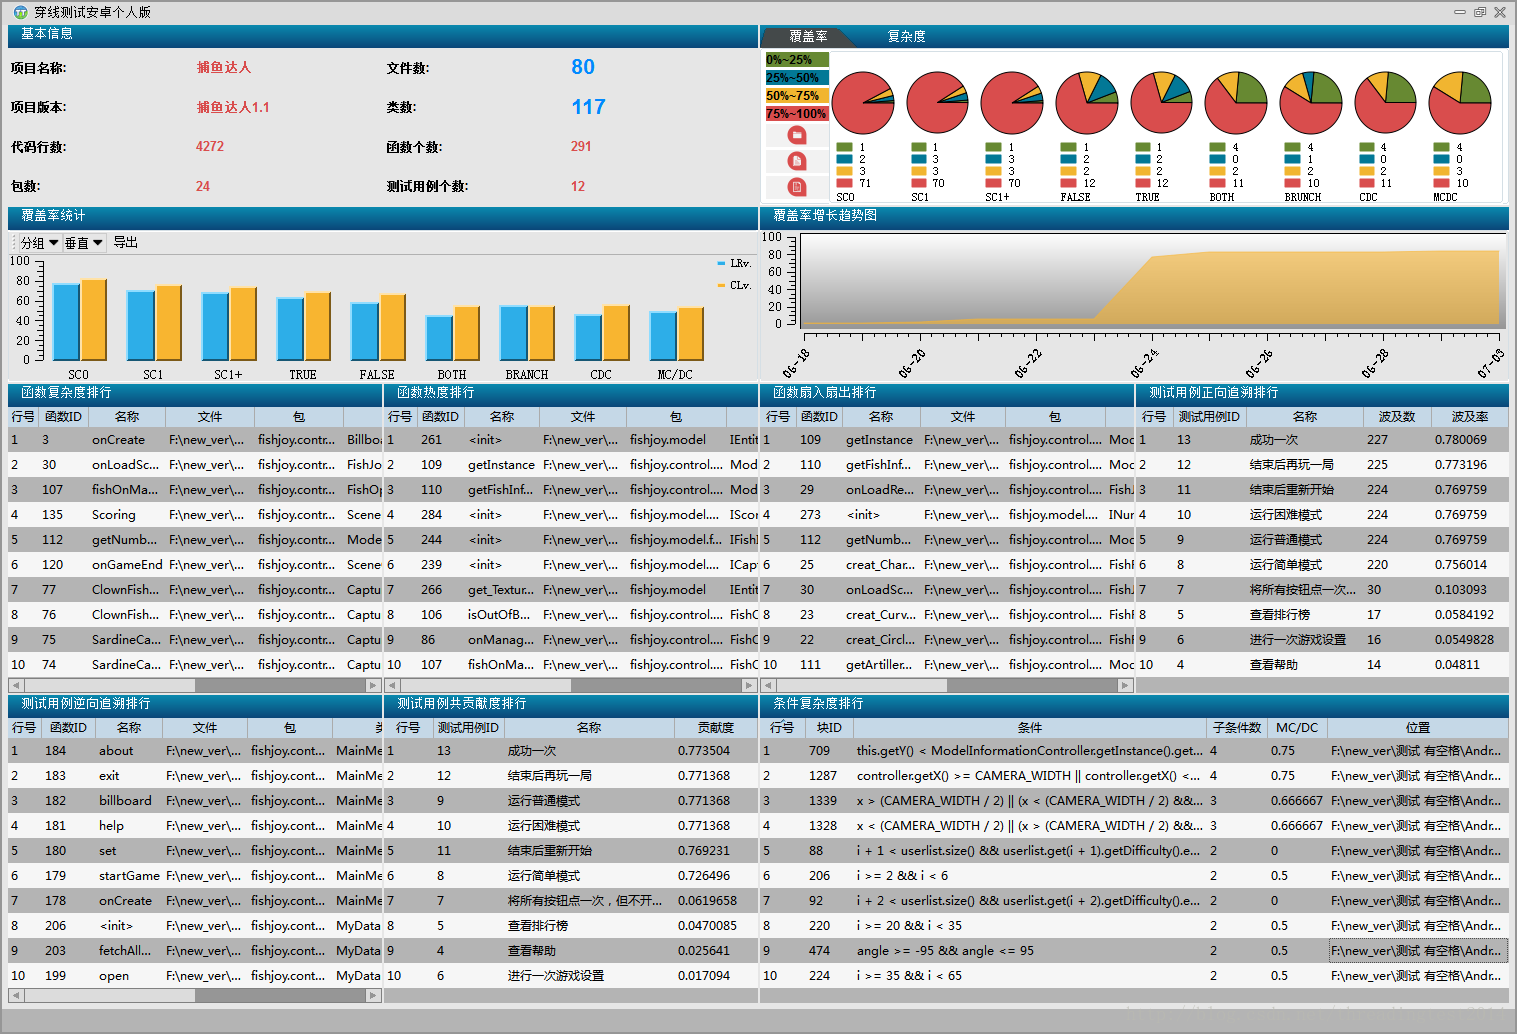Screen dimensions: 1517x1034
Task: Click the LRv. legend entry in bar chart
Action: [734, 263]
